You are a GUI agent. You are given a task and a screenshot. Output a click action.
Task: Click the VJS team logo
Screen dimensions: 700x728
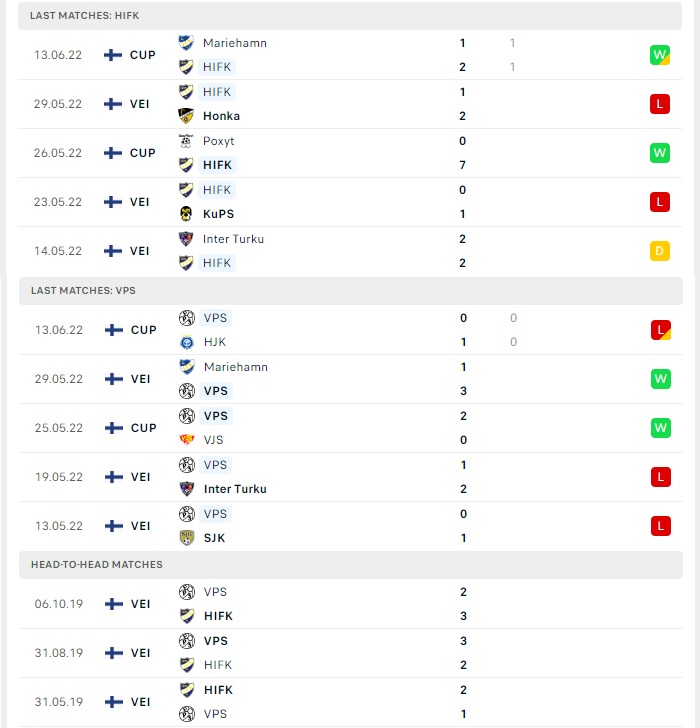(x=187, y=440)
